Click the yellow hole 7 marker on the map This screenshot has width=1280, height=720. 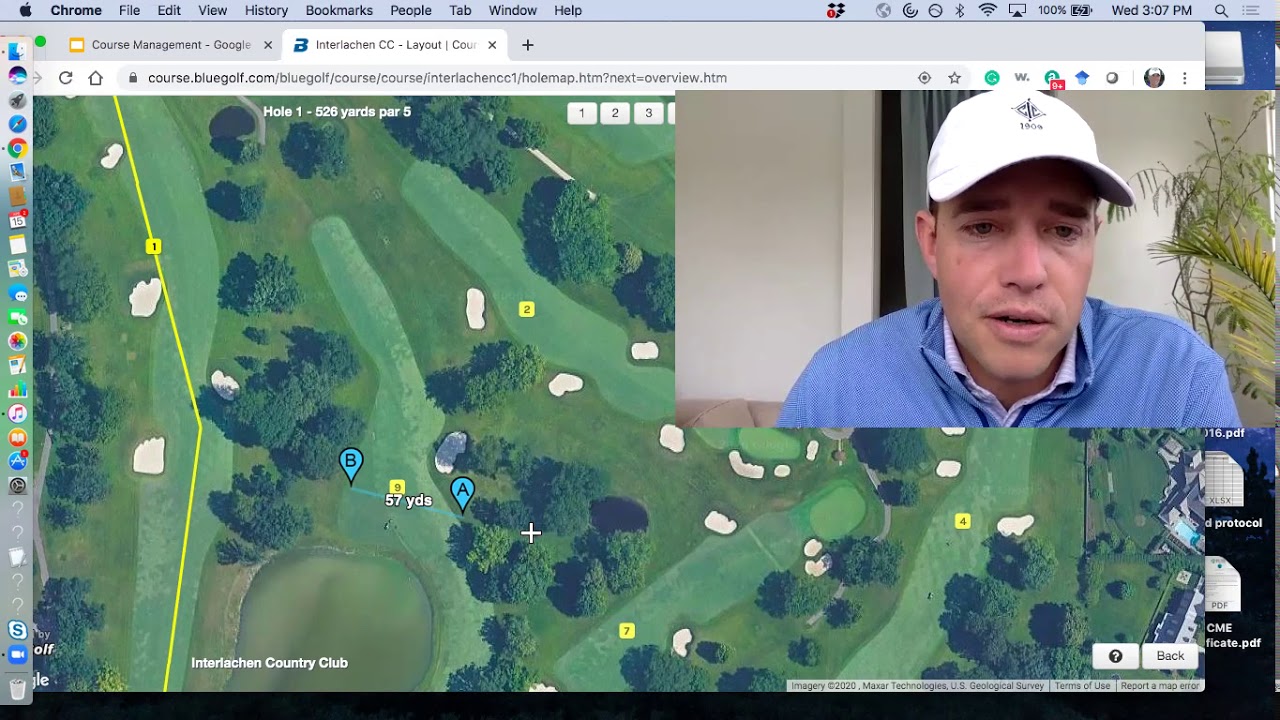[627, 631]
